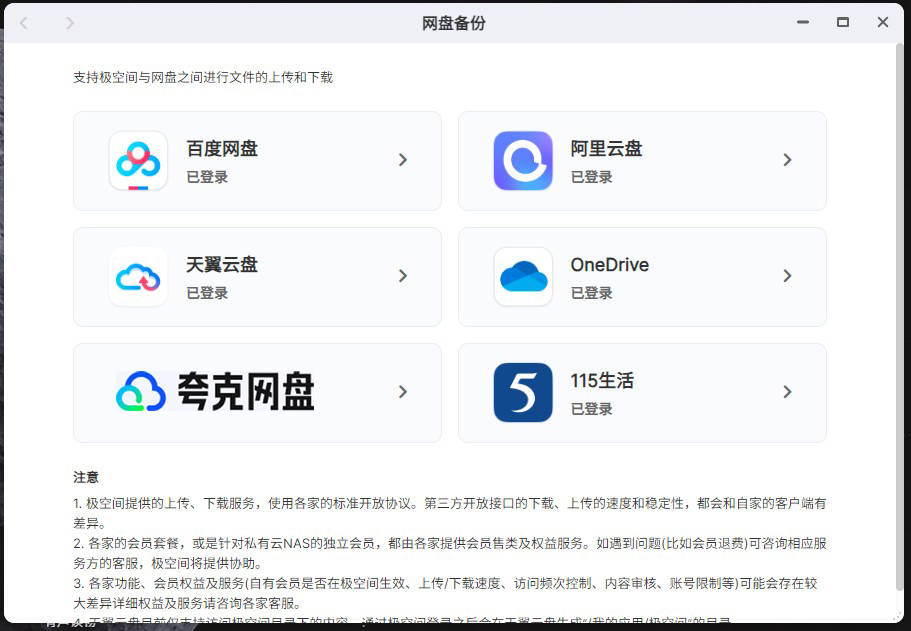Select the 天翼云盘 title text
Viewport: 911px width, 631px height.
coord(222,264)
